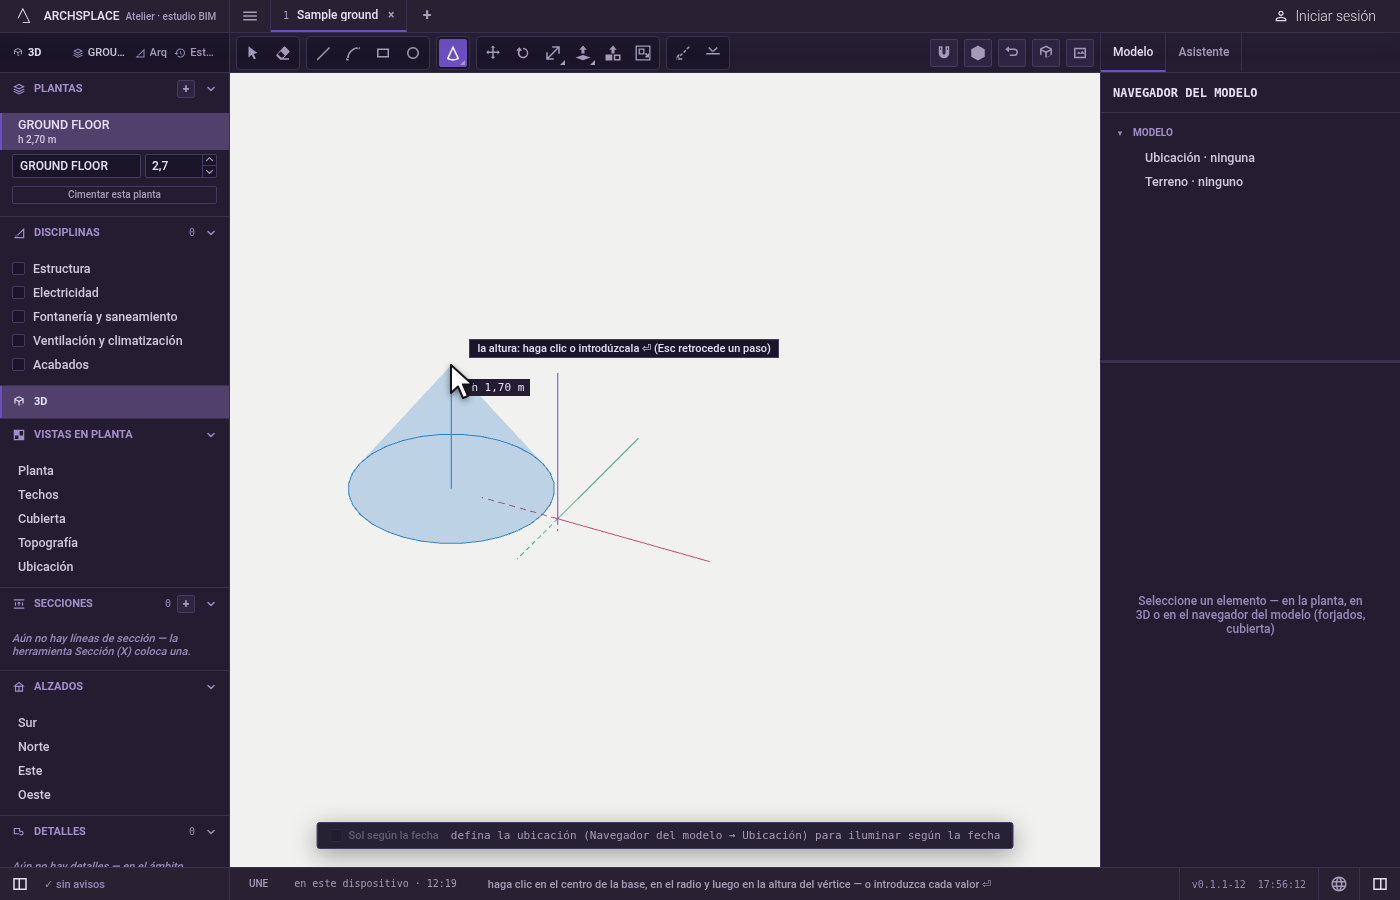Collapse the Plantas section chevron
The image size is (1400, 900).
pos(211,89)
